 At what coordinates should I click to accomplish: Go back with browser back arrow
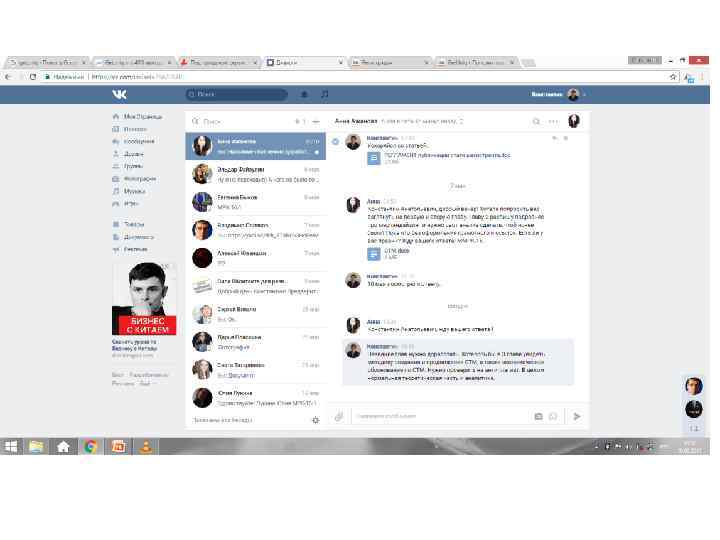[8, 77]
